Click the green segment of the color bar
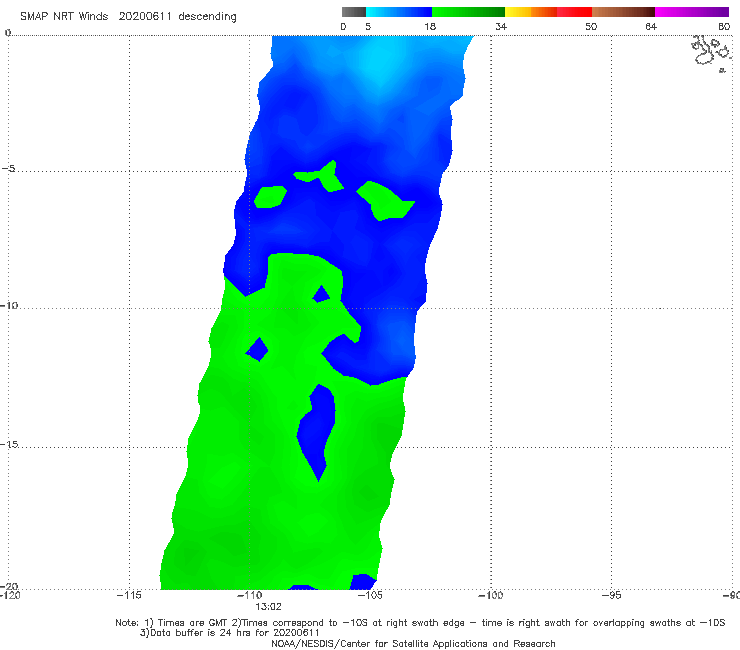Image resolution: width=740 pixels, height=650 pixels. point(468,12)
